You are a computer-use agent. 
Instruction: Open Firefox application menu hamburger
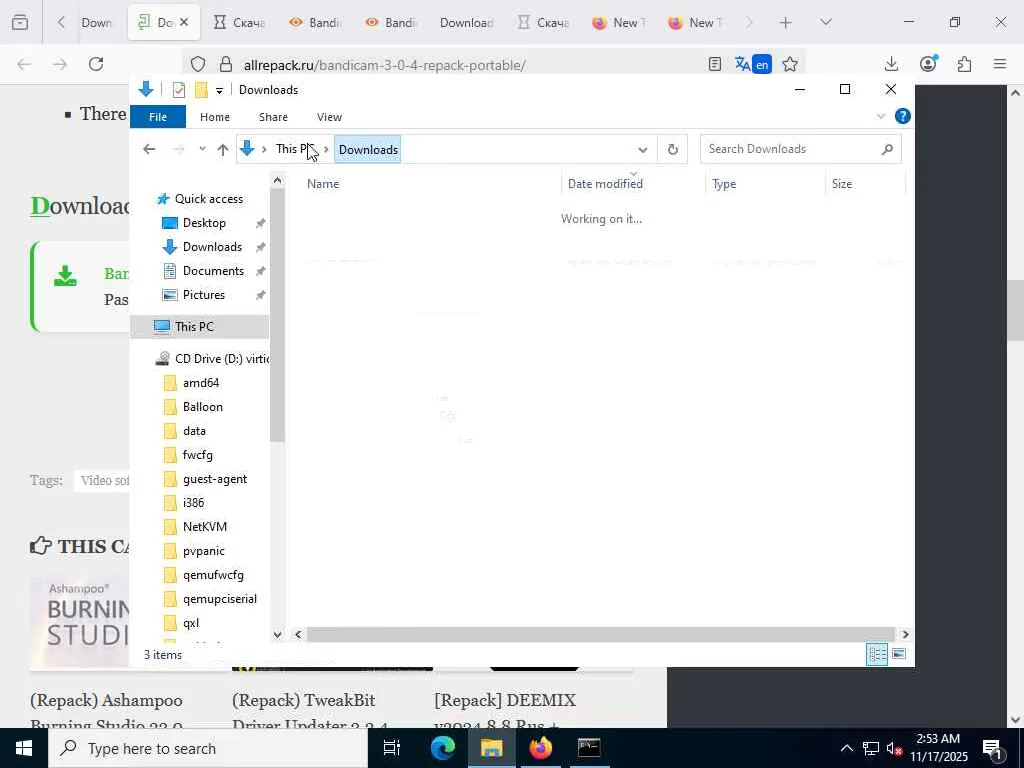tap(1000, 64)
